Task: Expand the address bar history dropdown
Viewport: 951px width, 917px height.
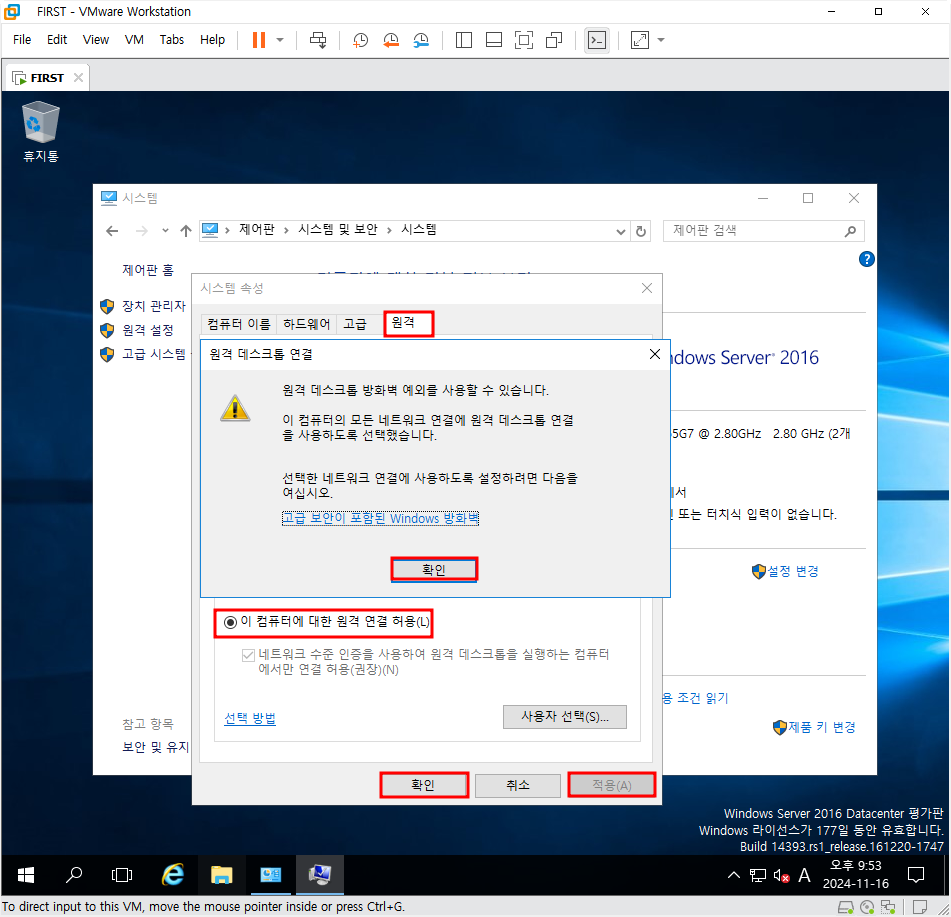Action: point(620,232)
